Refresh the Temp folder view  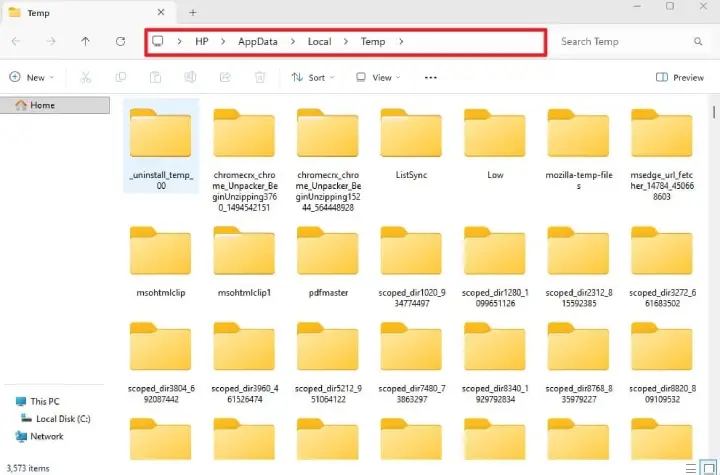coord(120,41)
